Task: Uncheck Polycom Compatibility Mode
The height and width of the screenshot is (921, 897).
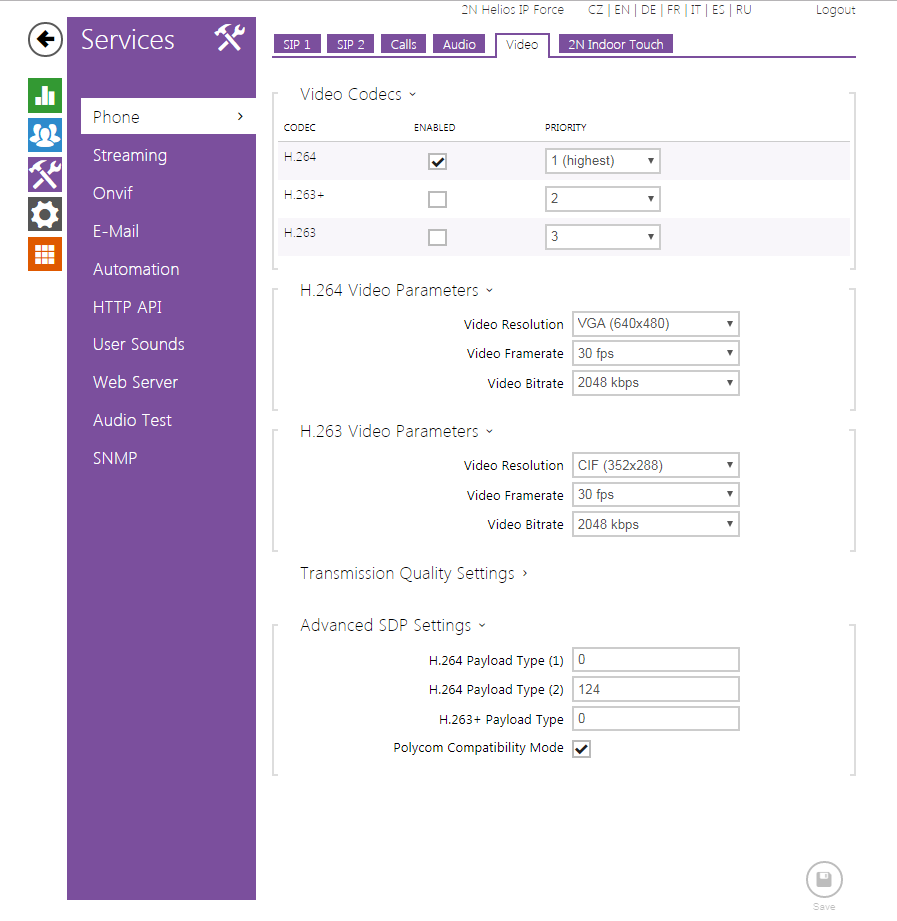Action: click(x=581, y=749)
